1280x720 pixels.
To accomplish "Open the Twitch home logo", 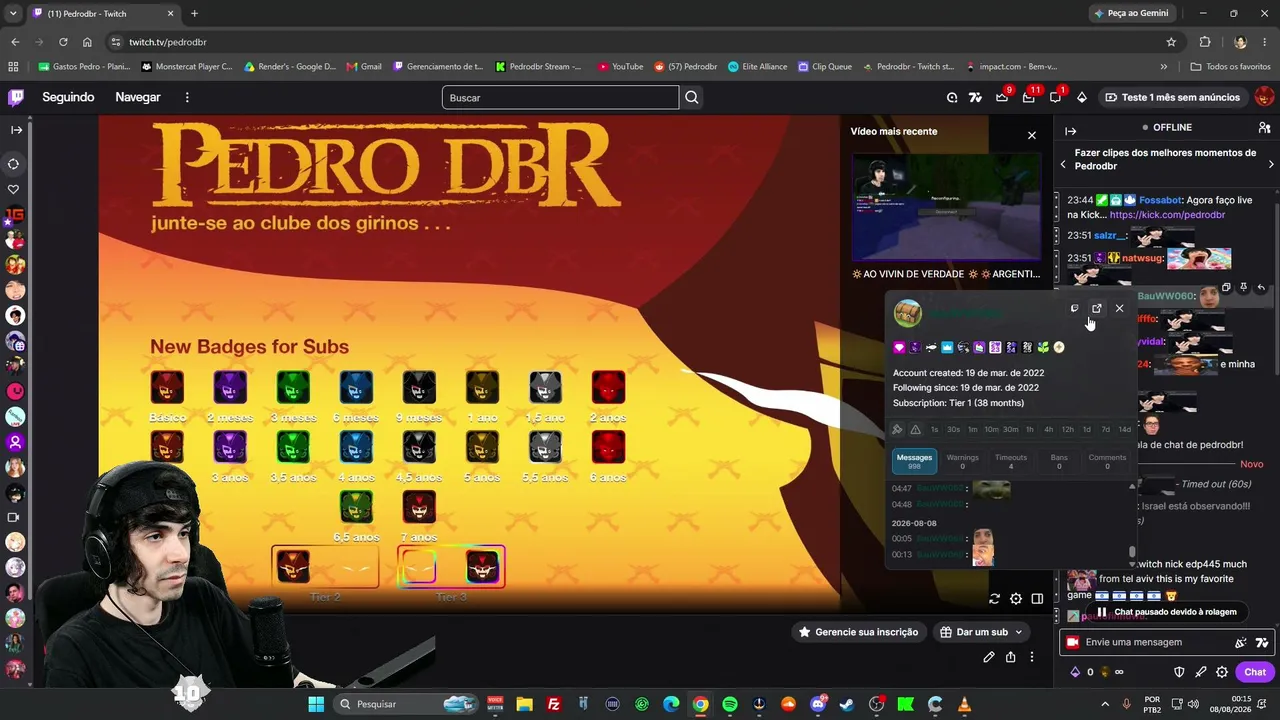I will pos(16,97).
